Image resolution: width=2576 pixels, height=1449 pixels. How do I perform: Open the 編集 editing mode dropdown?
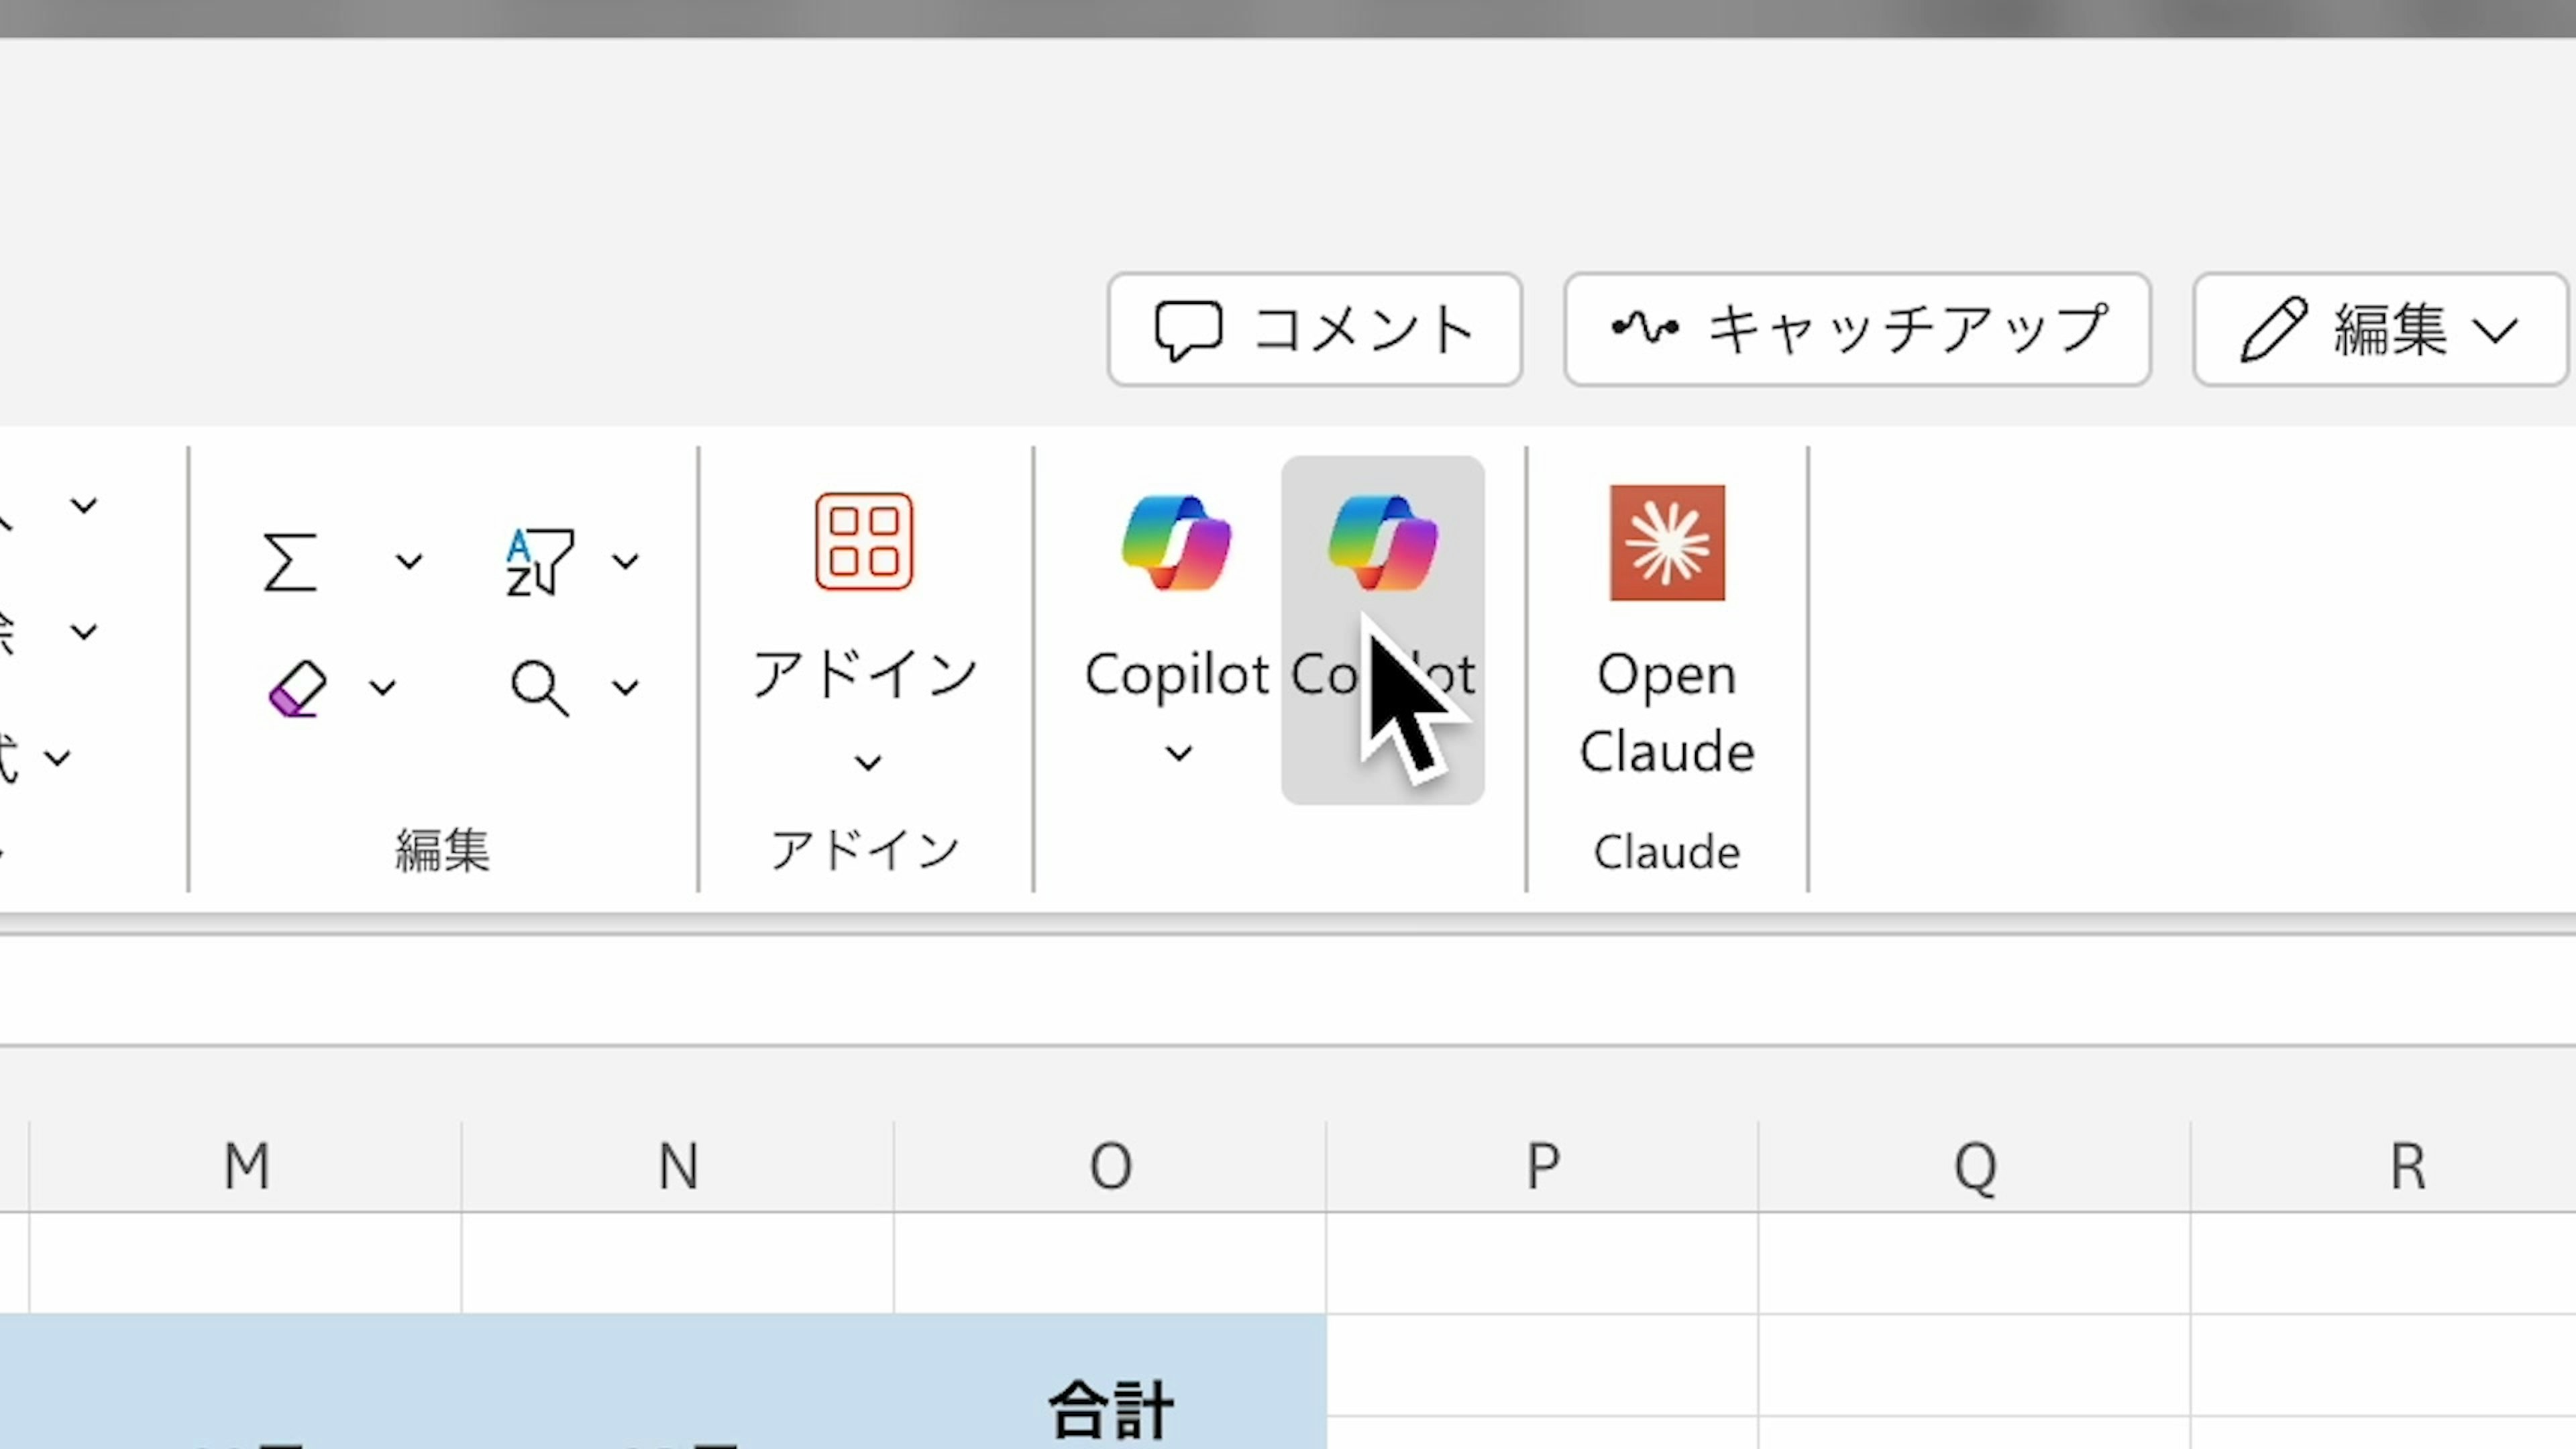tap(2380, 329)
